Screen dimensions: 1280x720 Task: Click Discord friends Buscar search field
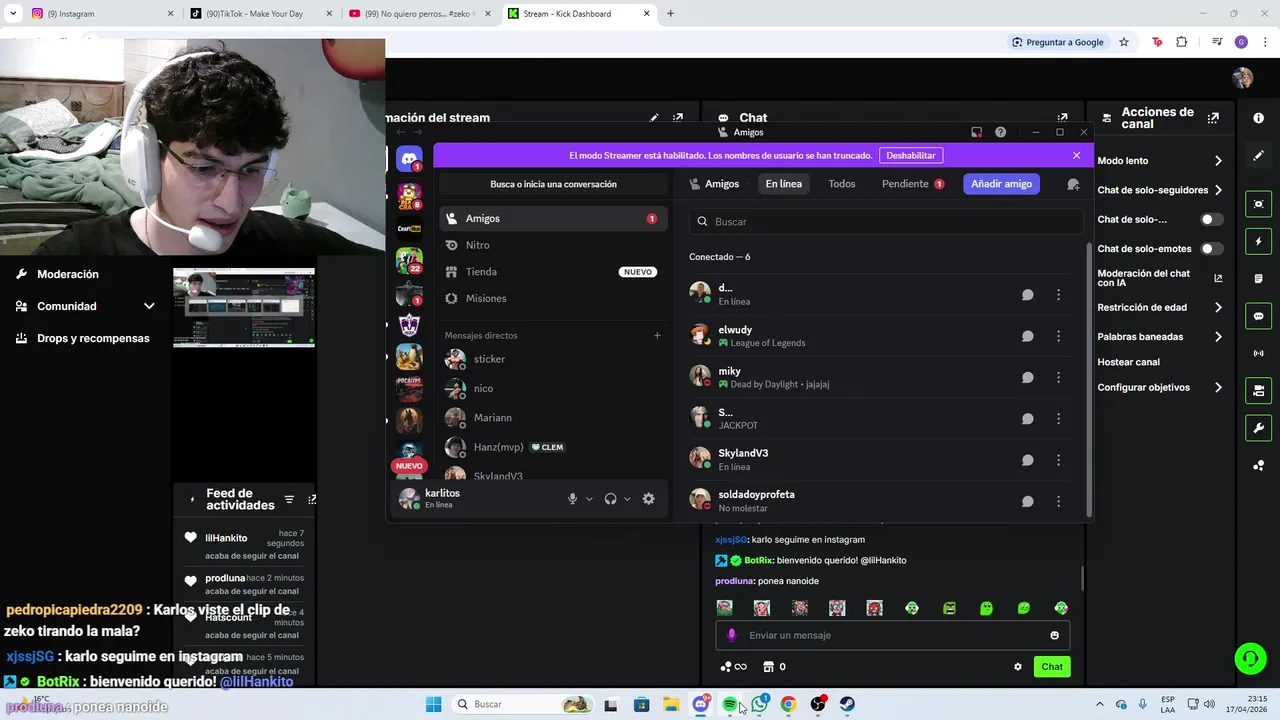(886, 222)
